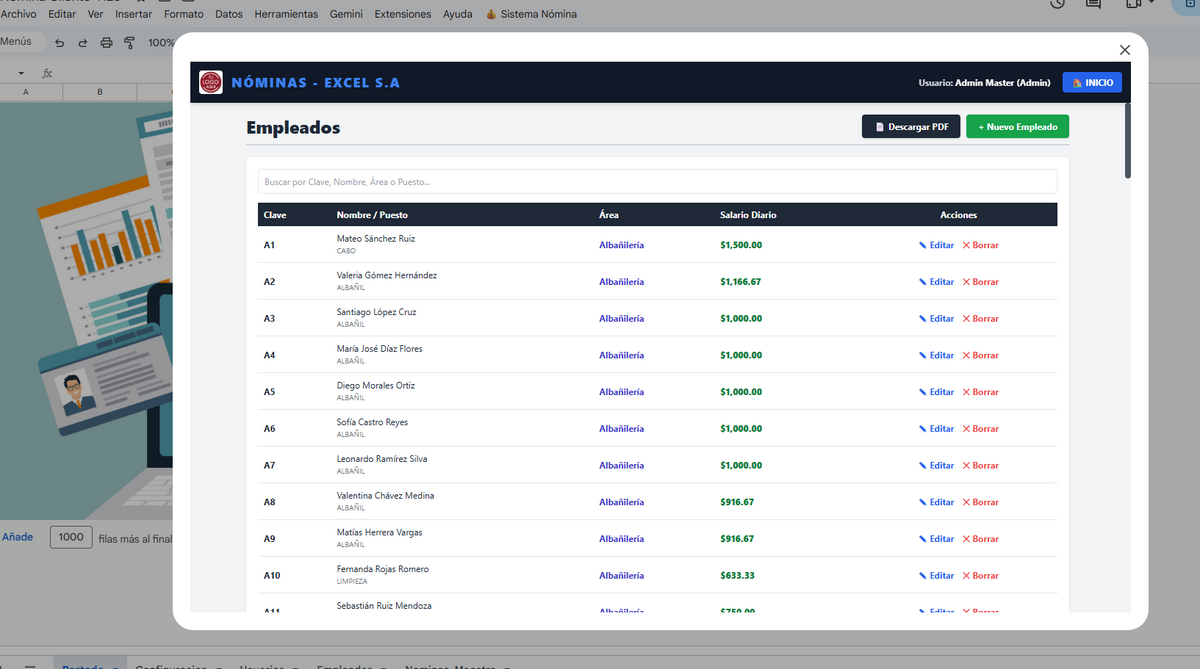Screen dimensions: 1200x669
Task: Edit employee A8 Valentina Chávez Medina
Action: point(937,502)
